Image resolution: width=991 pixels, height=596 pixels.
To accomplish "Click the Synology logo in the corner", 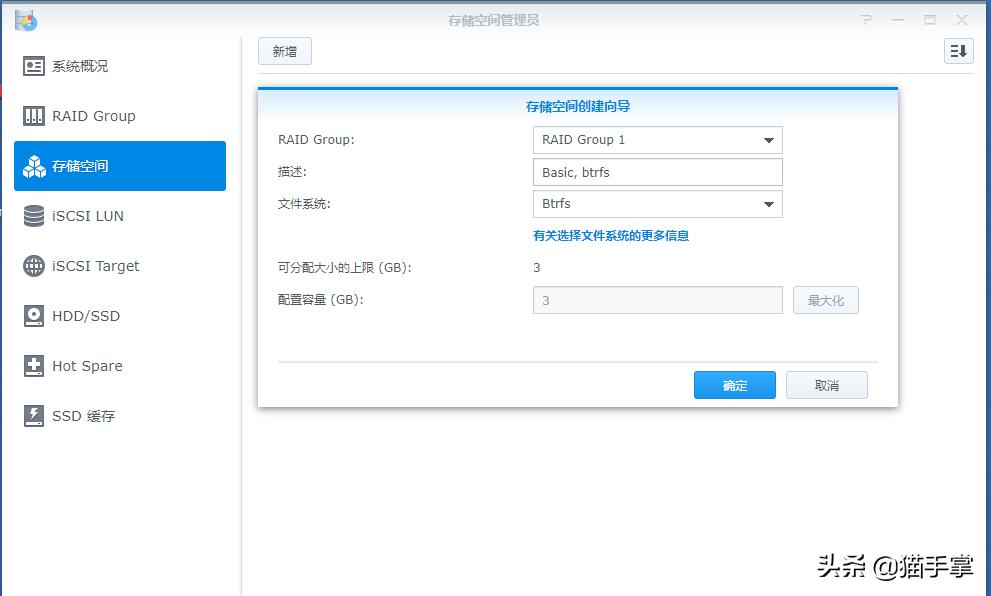I will tap(27, 18).
